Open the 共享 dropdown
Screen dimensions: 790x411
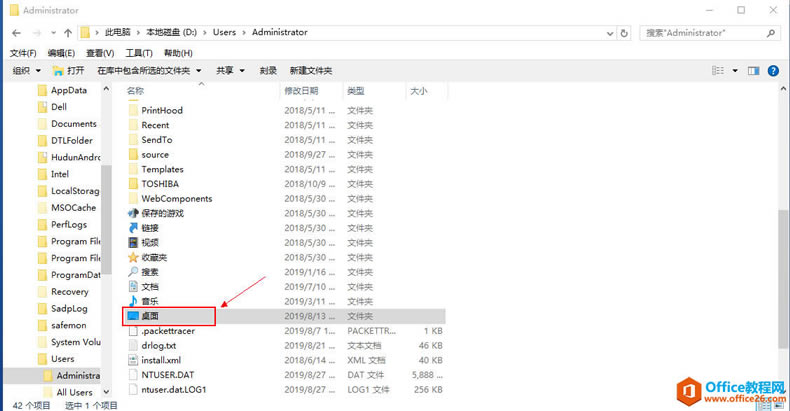(230, 71)
